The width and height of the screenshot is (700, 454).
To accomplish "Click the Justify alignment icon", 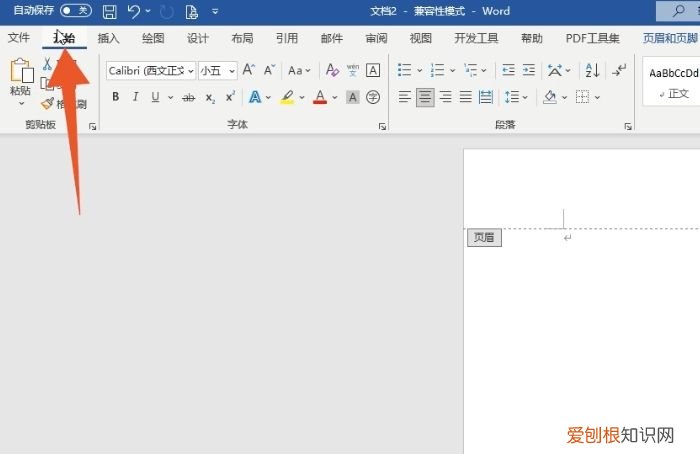I will coord(466,97).
